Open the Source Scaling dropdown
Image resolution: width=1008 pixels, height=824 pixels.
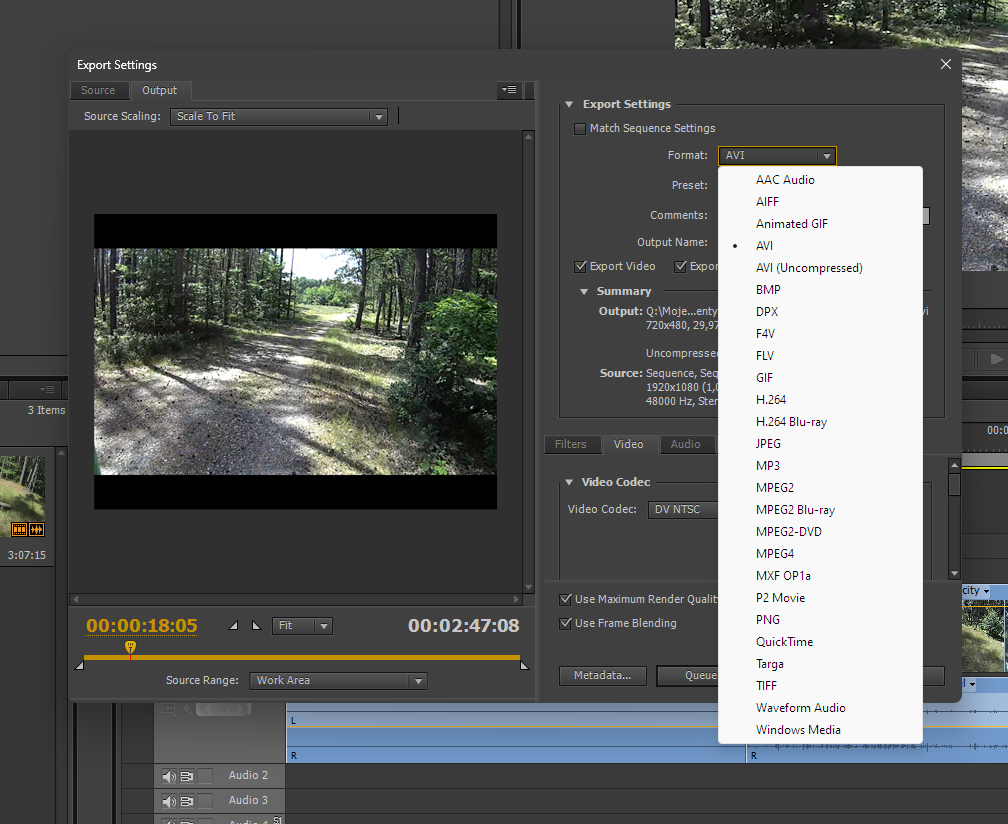tap(278, 117)
